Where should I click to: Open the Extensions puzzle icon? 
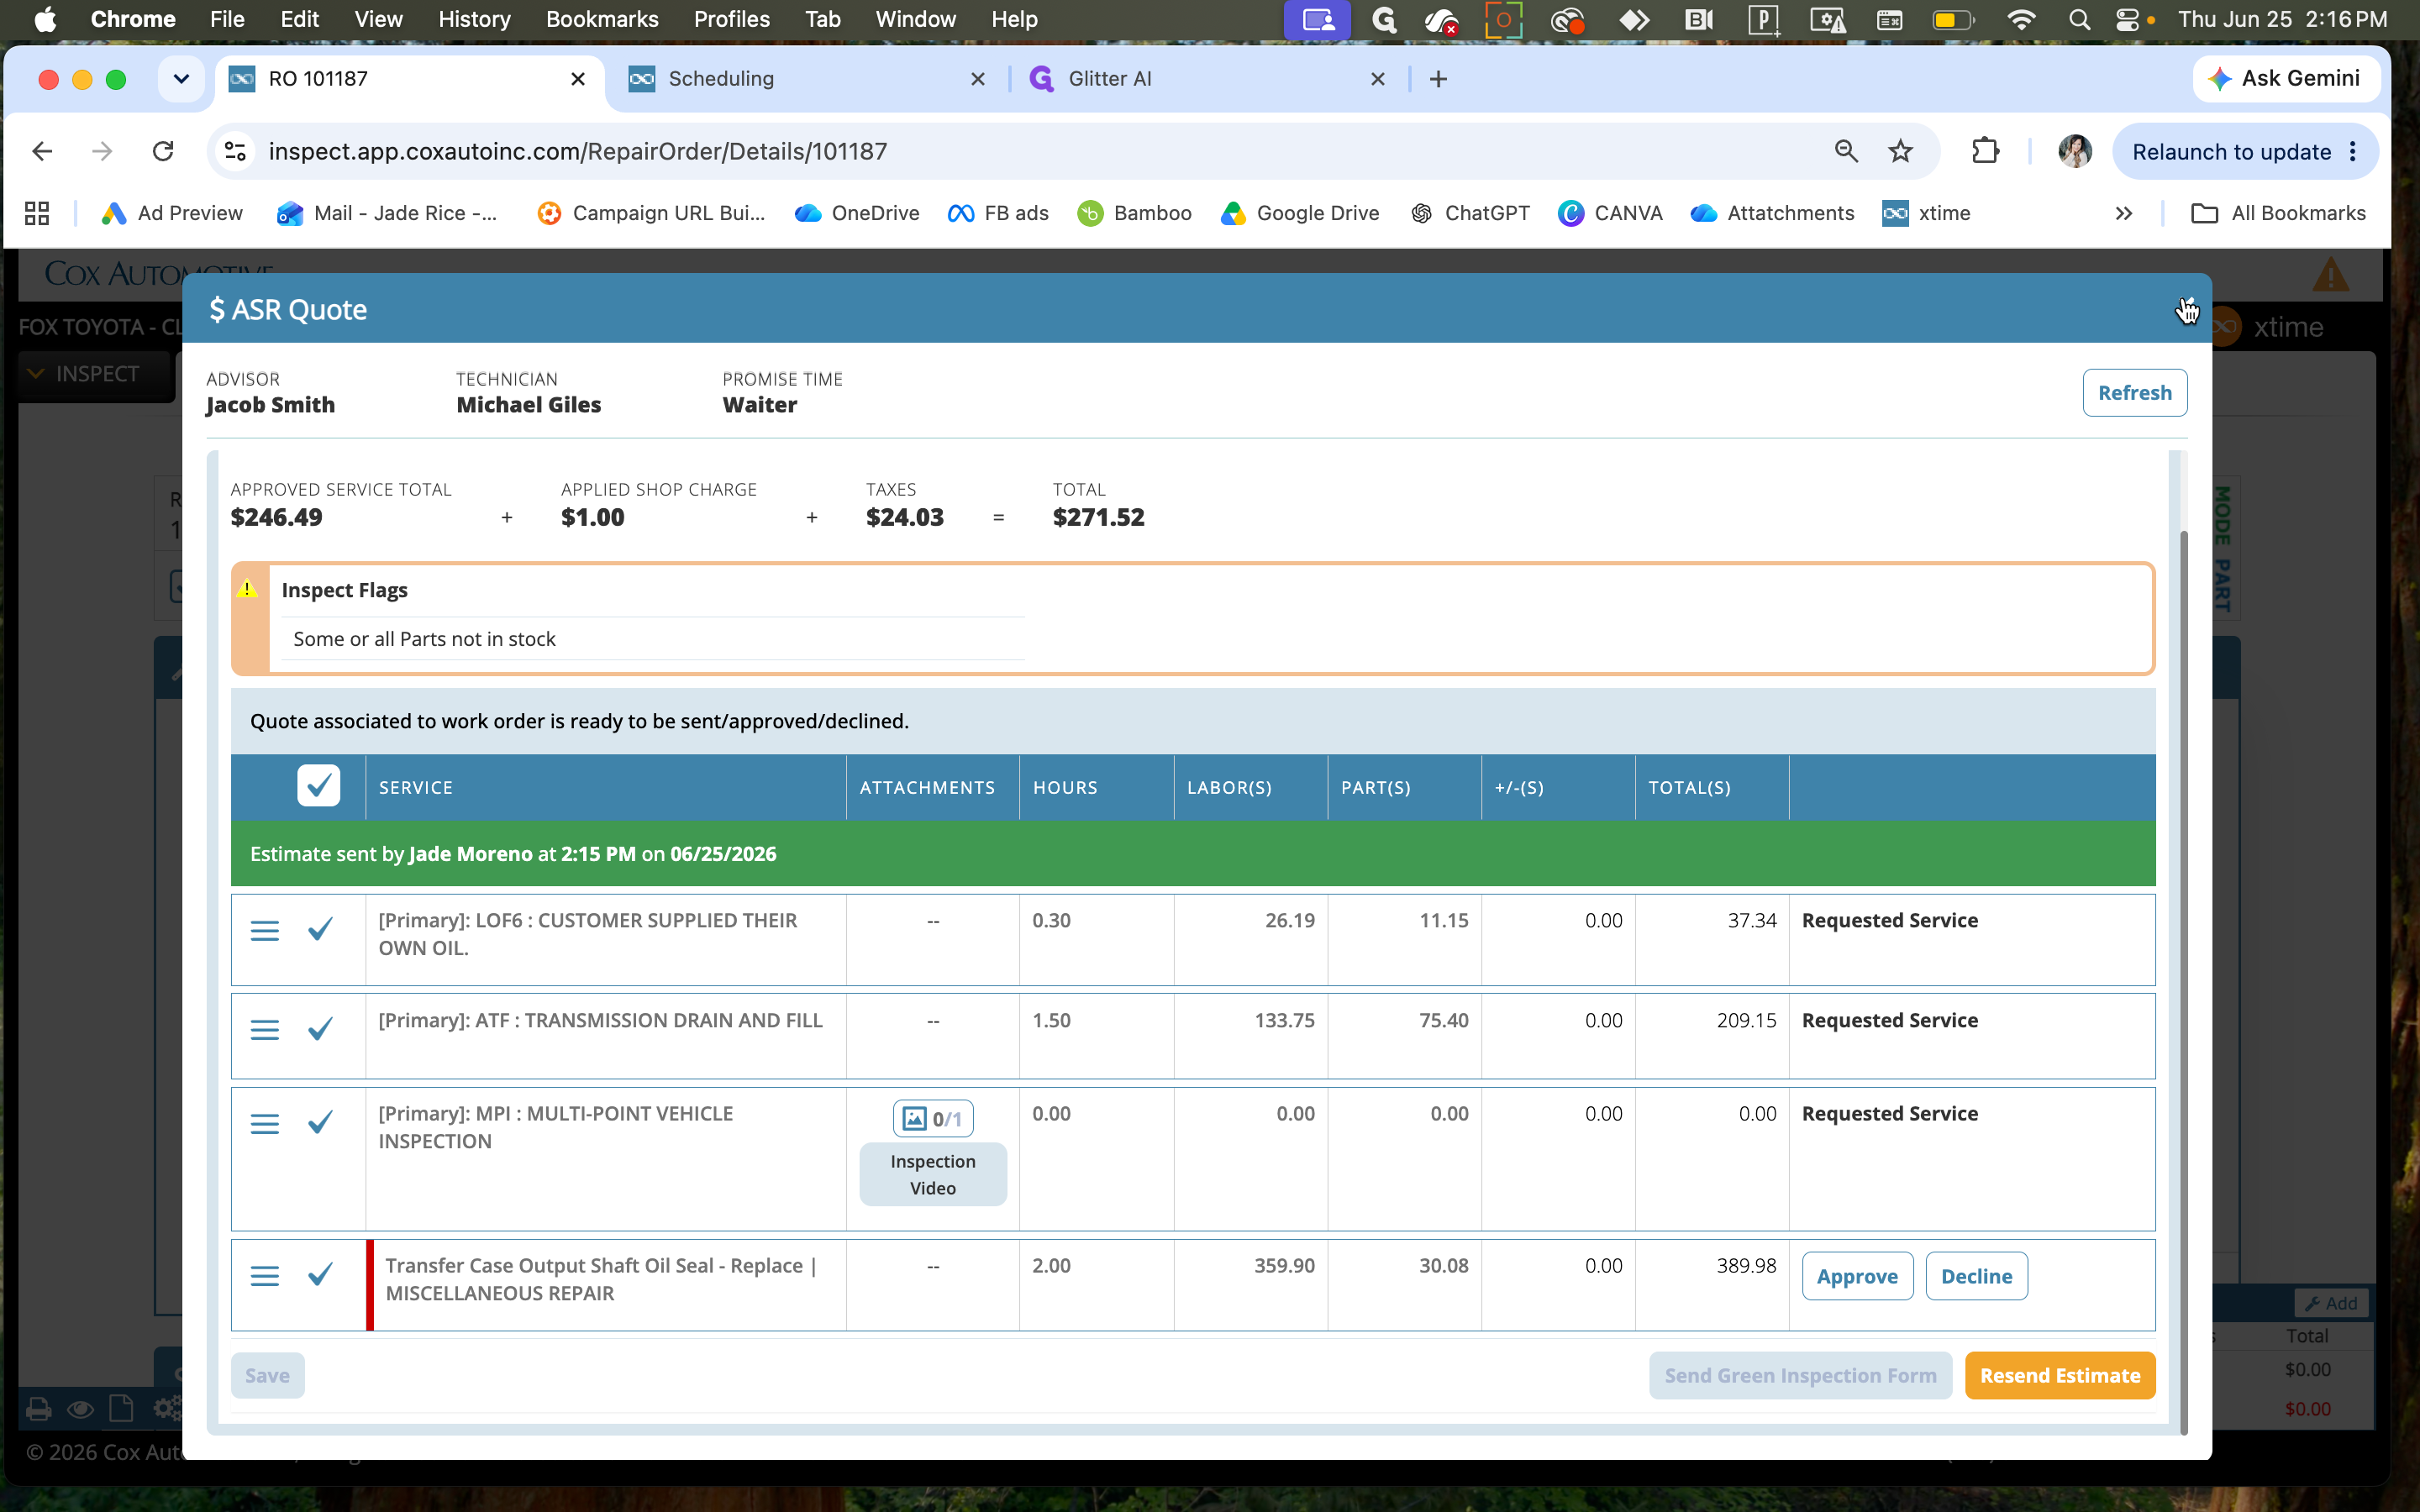[x=1985, y=151]
